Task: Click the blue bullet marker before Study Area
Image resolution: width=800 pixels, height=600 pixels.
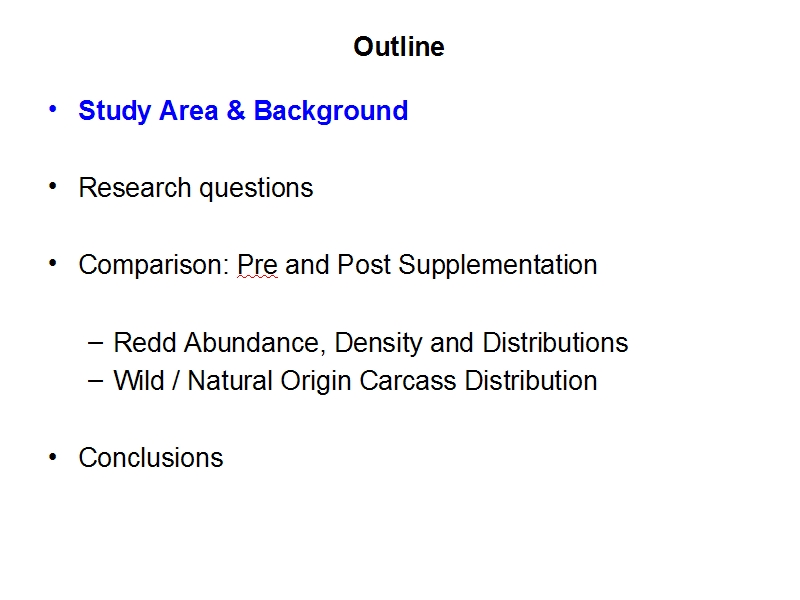Action: pyautogui.click(x=53, y=109)
